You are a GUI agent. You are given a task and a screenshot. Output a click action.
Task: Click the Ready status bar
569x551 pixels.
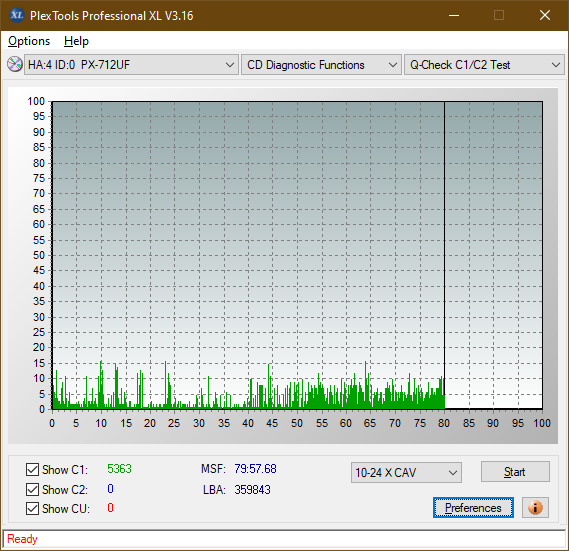(x=284, y=539)
